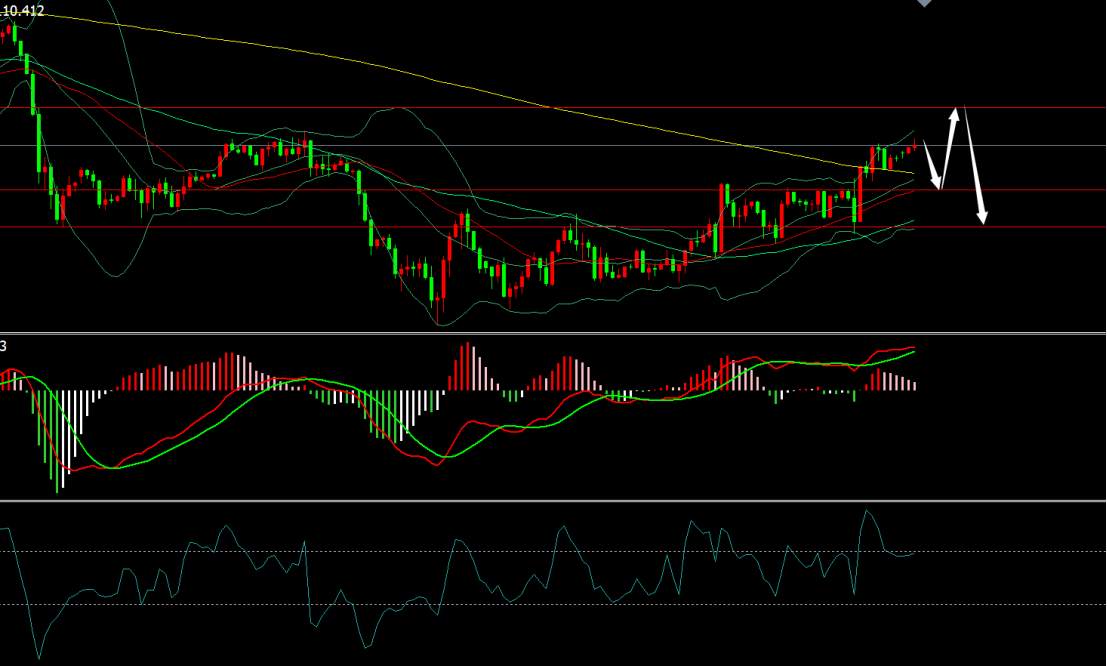Select the lowest red horizontal level line
This screenshot has height=666, width=1107.
[x=553, y=227]
